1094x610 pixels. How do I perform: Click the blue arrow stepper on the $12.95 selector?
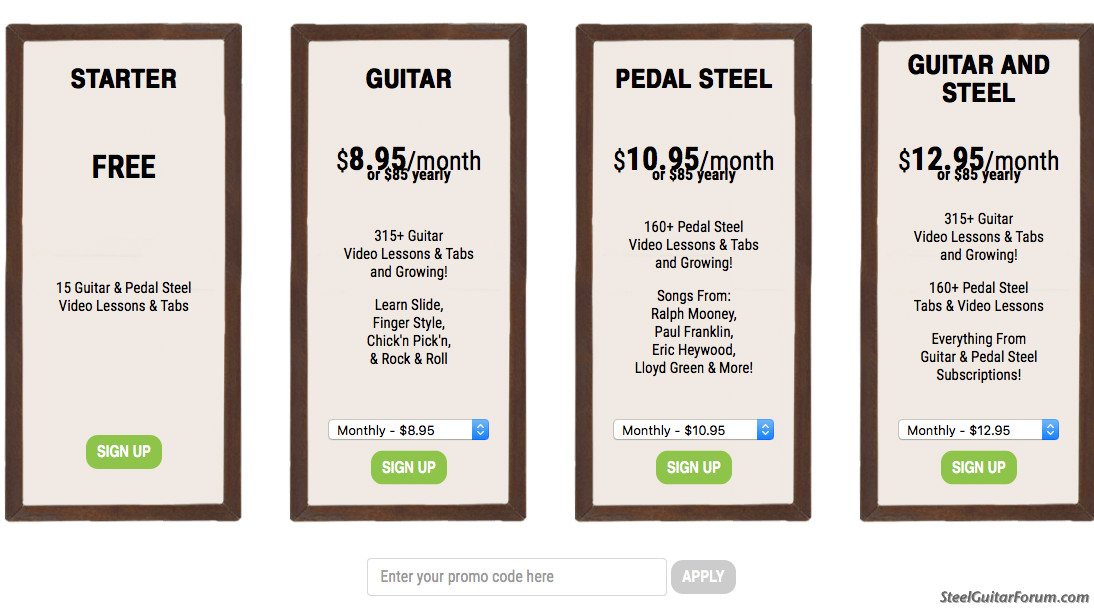point(1050,430)
